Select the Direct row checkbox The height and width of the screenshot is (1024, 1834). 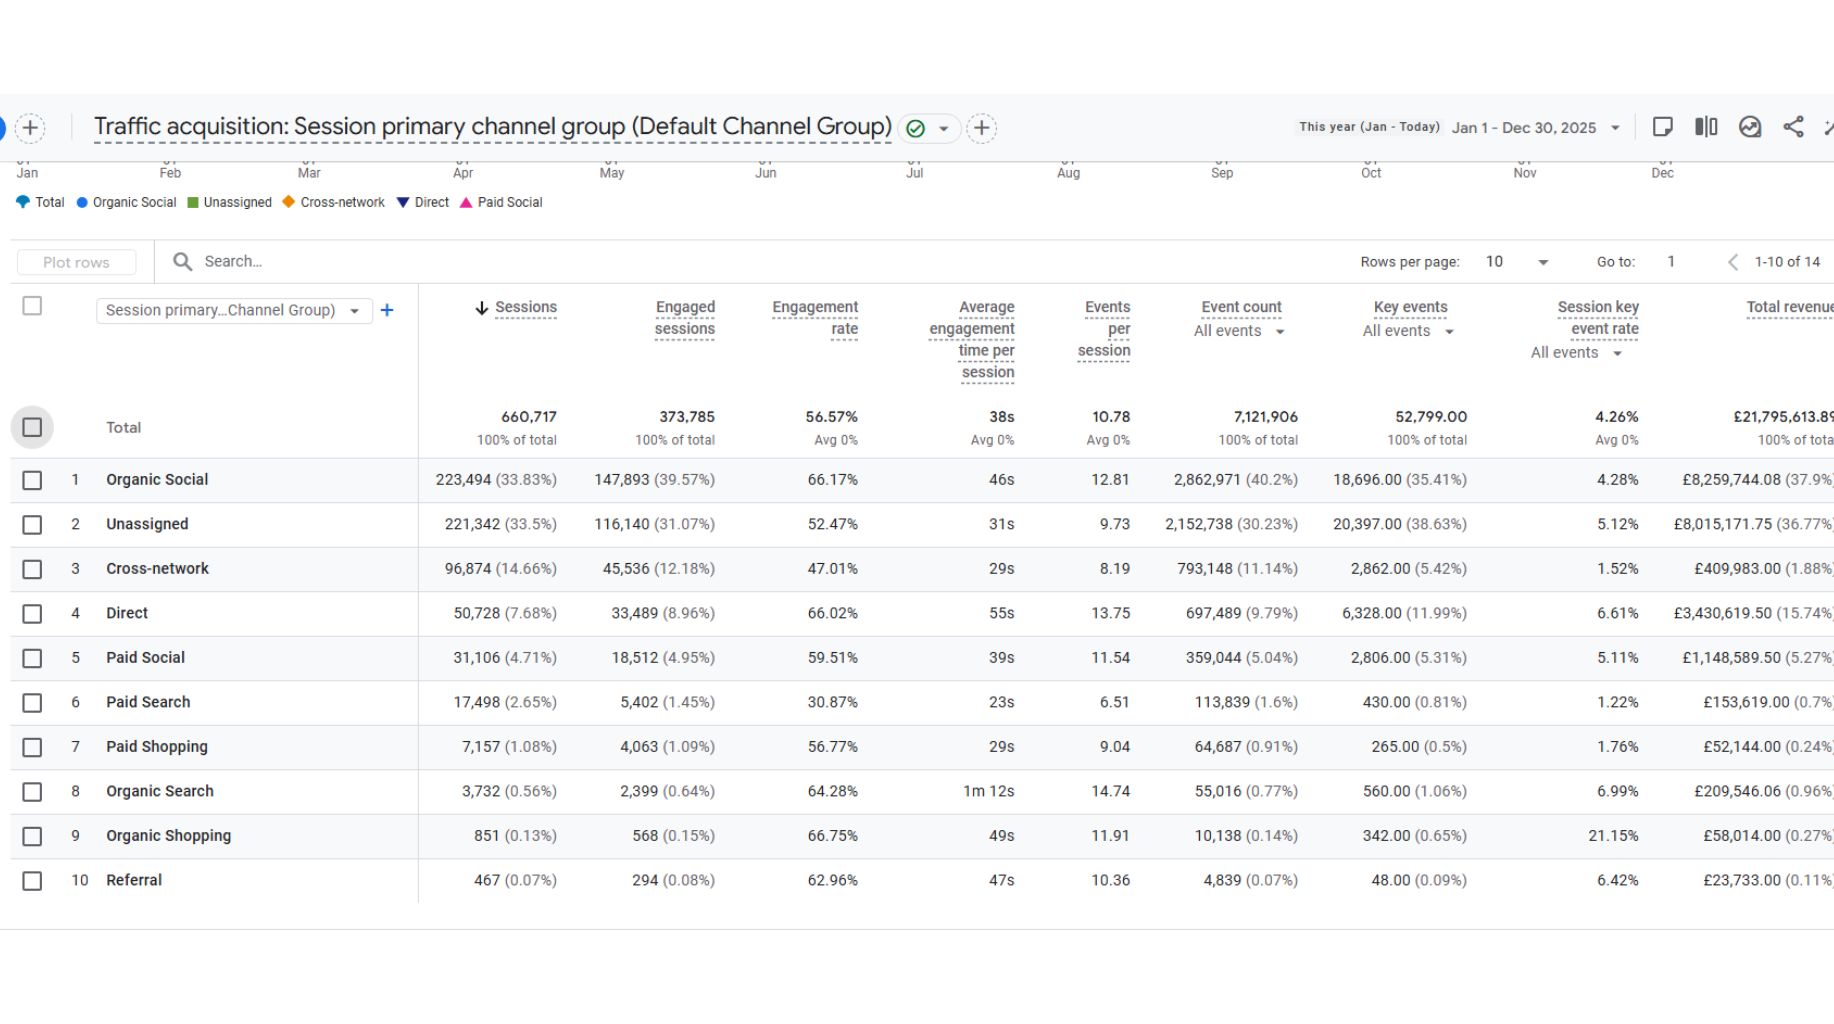(32, 614)
